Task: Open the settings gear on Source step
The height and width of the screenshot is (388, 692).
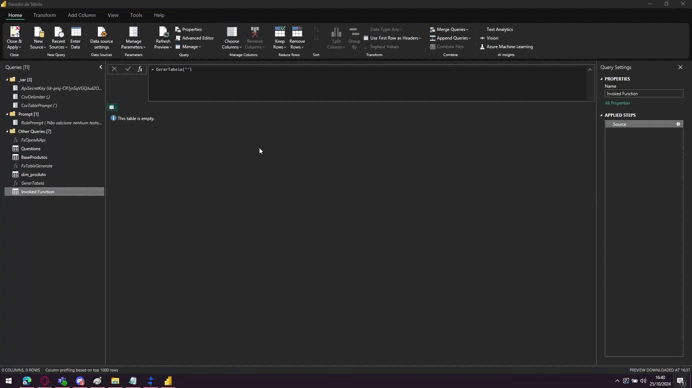Action: (x=678, y=124)
